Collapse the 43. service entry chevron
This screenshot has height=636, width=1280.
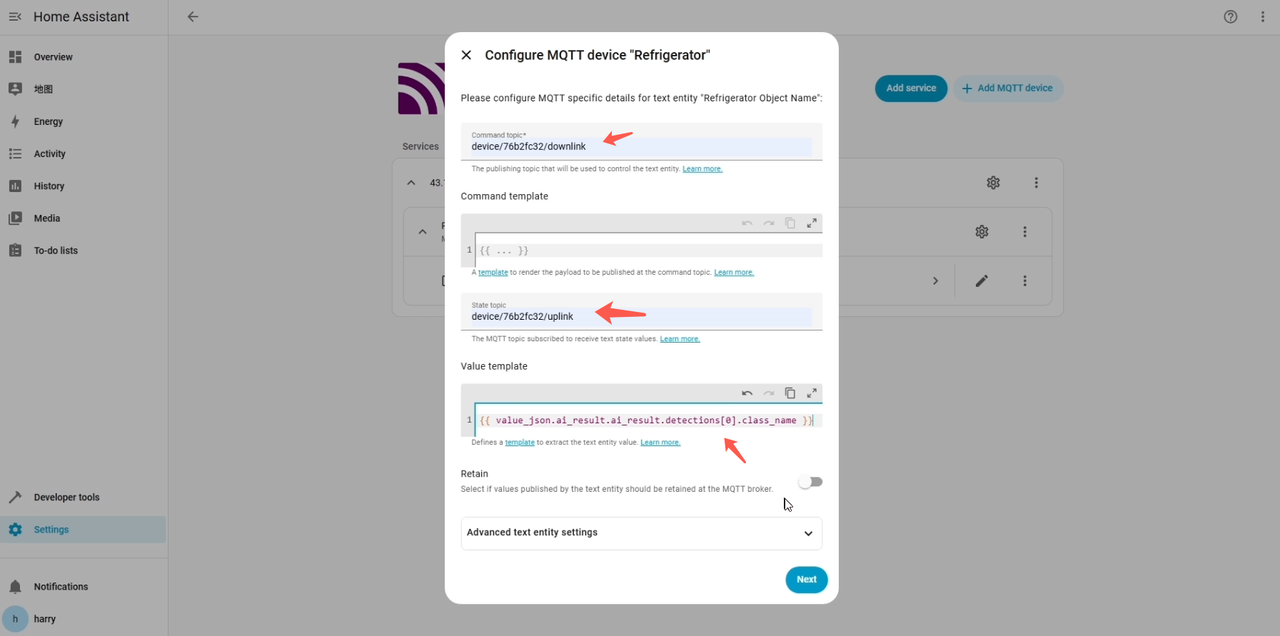(x=411, y=183)
